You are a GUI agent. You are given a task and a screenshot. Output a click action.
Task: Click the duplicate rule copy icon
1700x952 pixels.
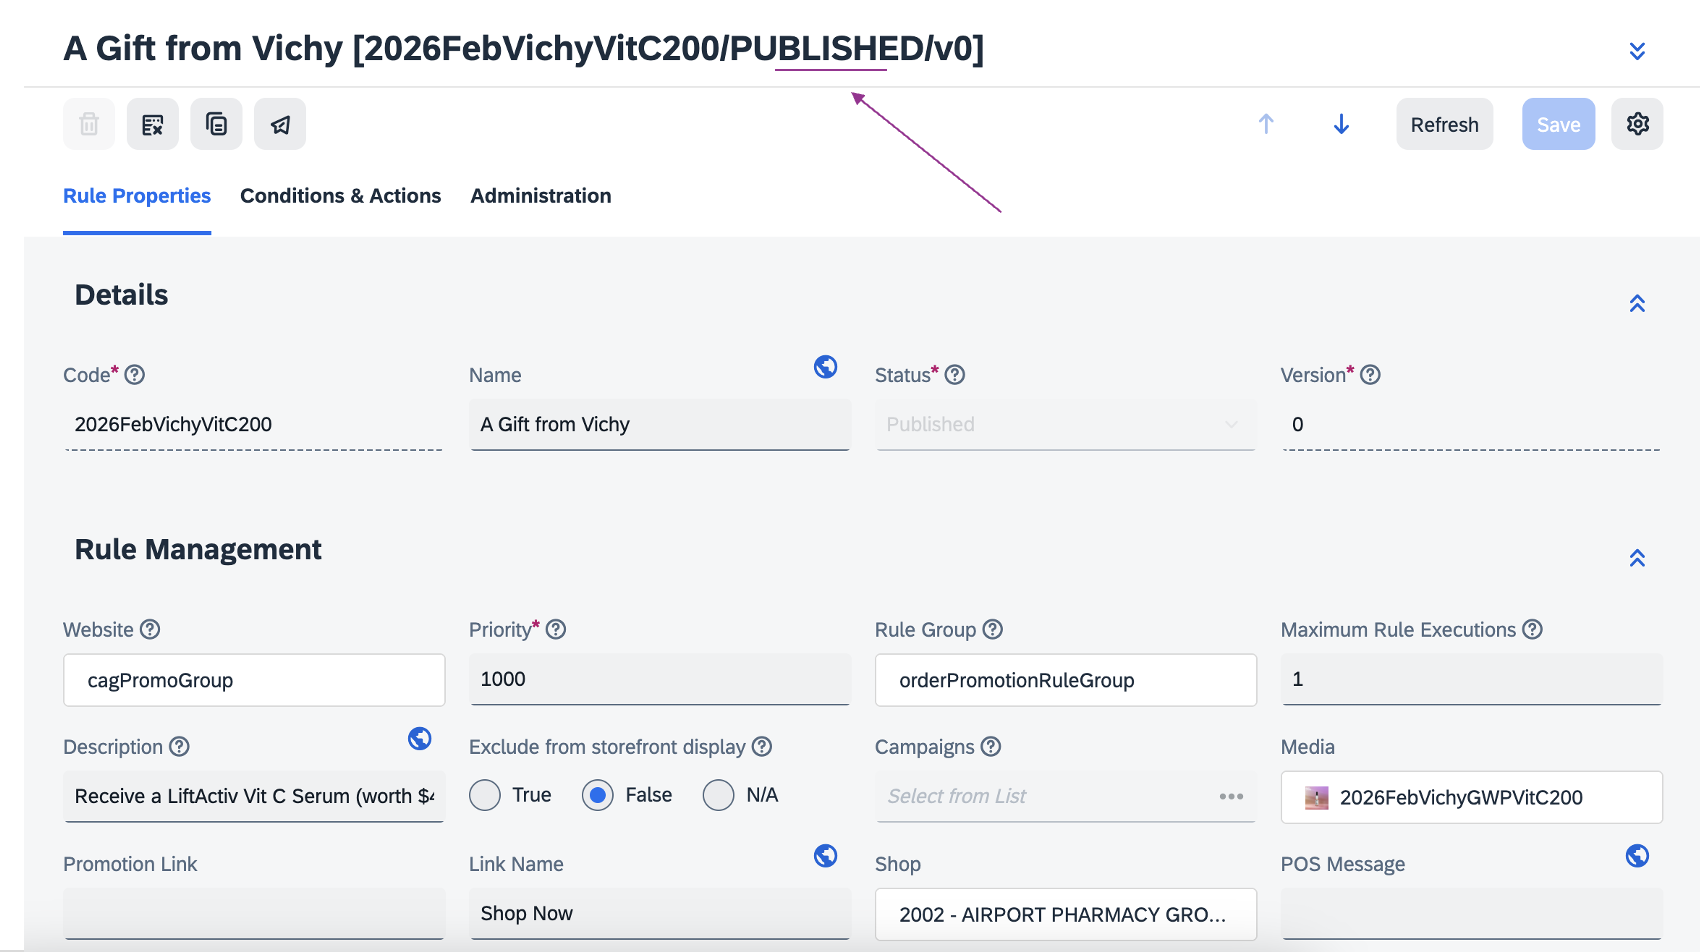[x=216, y=124]
